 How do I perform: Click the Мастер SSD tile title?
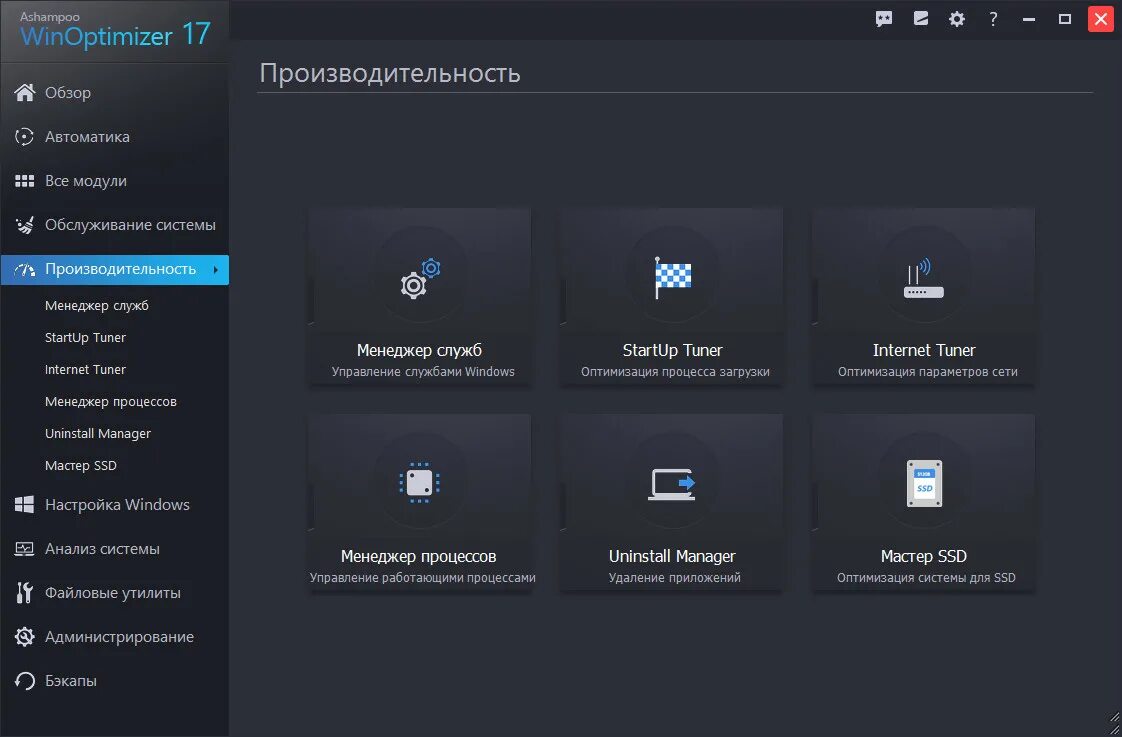tap(924, 557)
